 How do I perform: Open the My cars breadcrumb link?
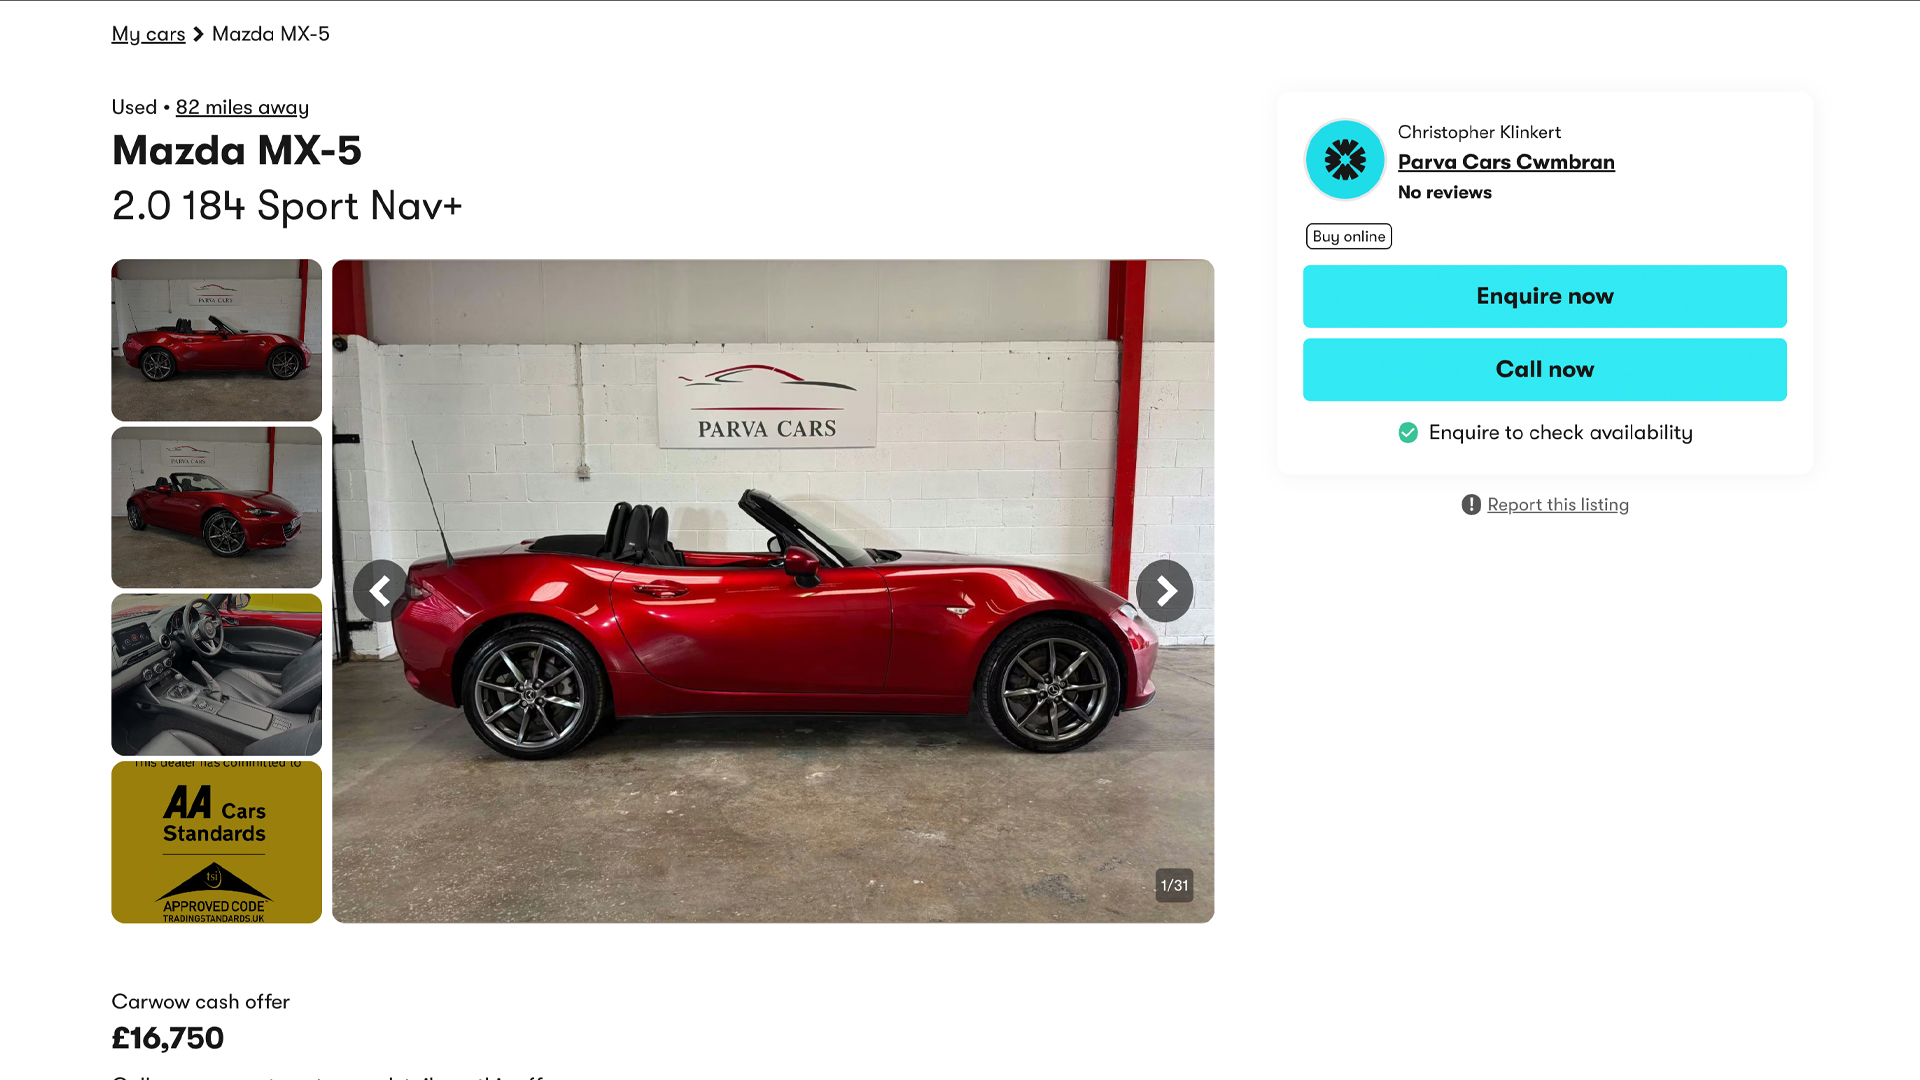[148, 35]
